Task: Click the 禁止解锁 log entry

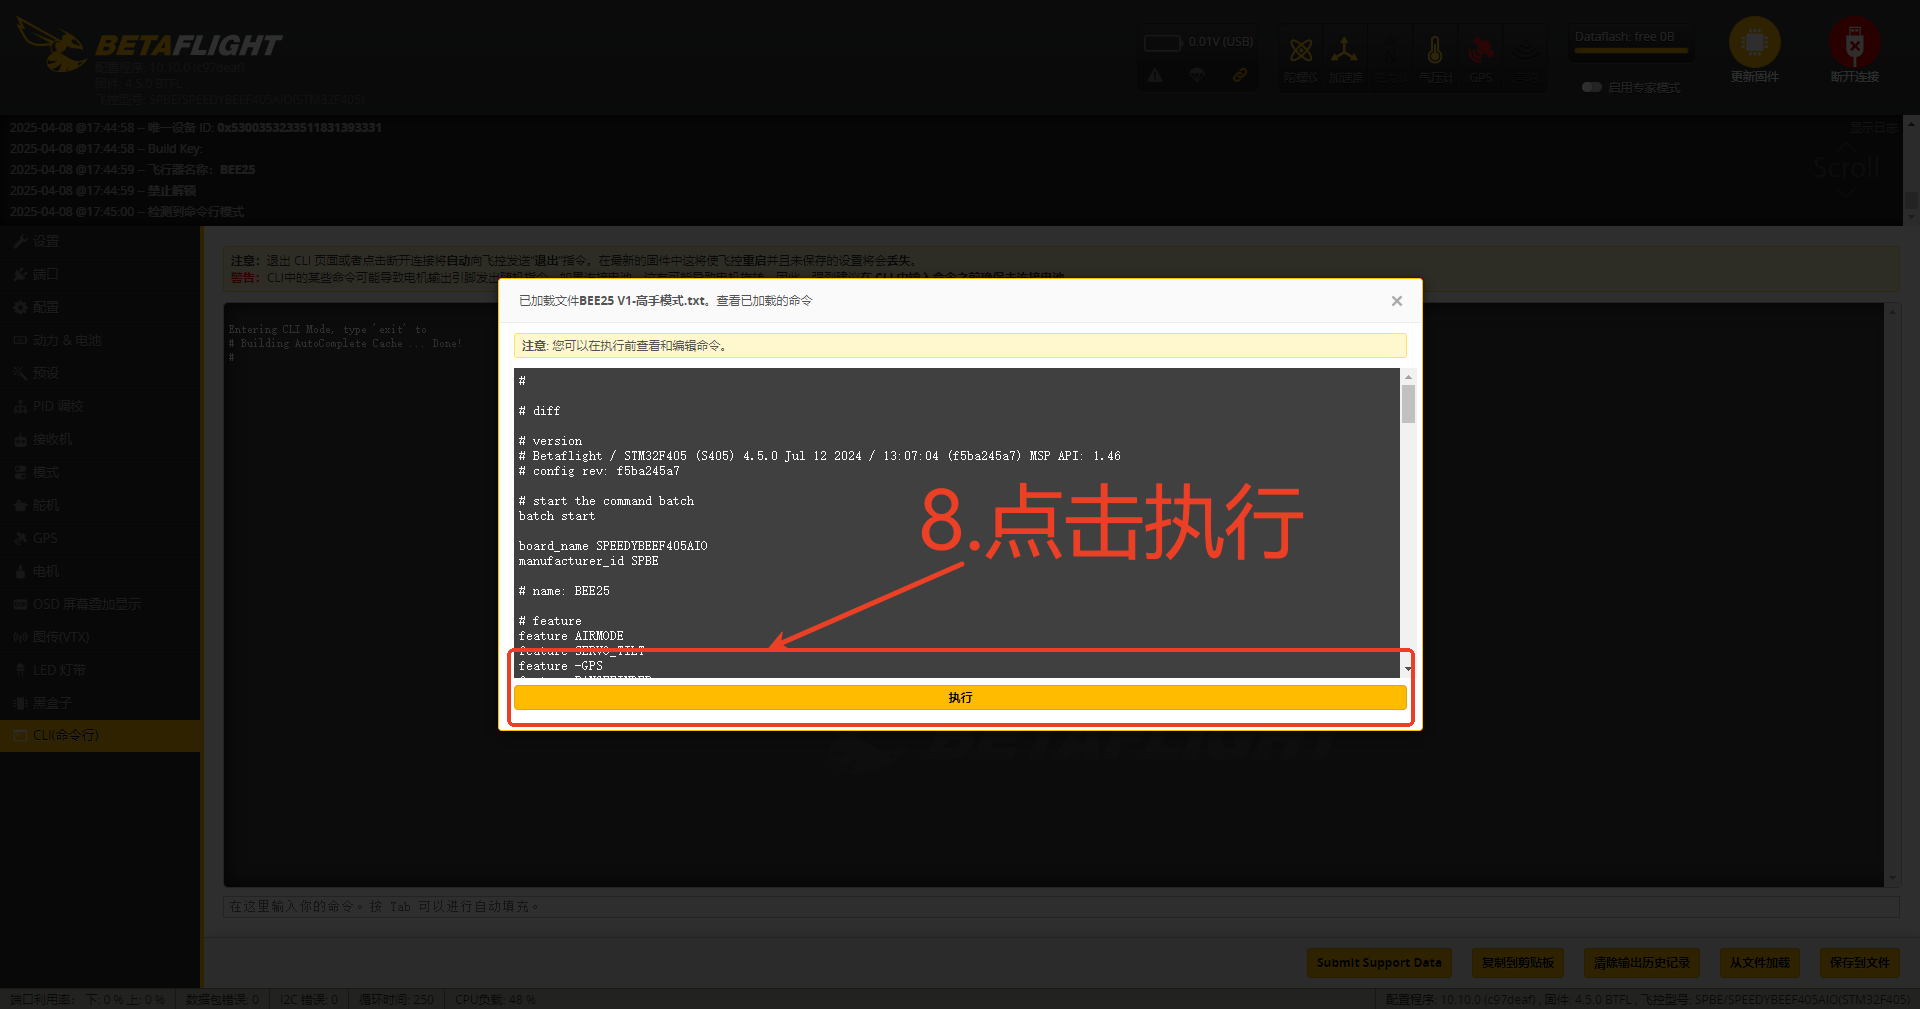Action: click(x=103, y=191)
